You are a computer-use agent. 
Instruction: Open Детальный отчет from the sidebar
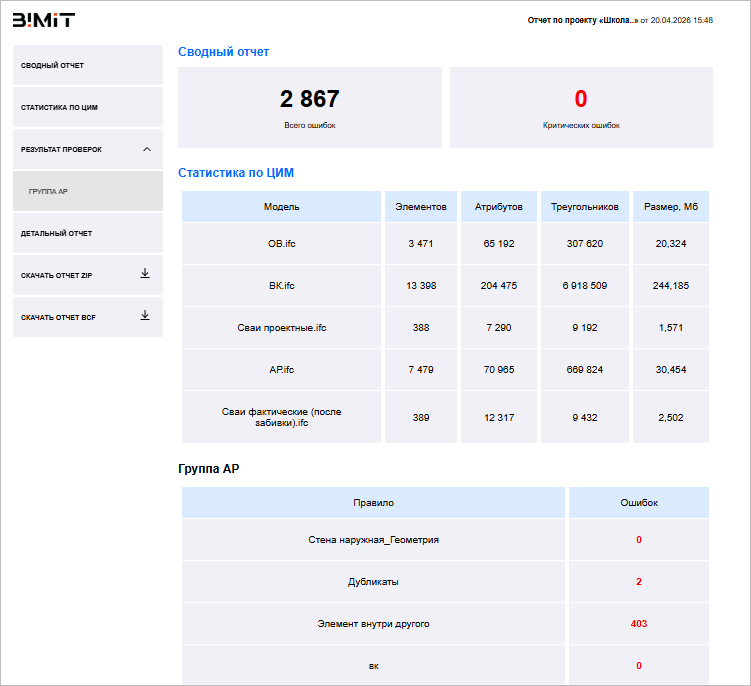point(87,233)
